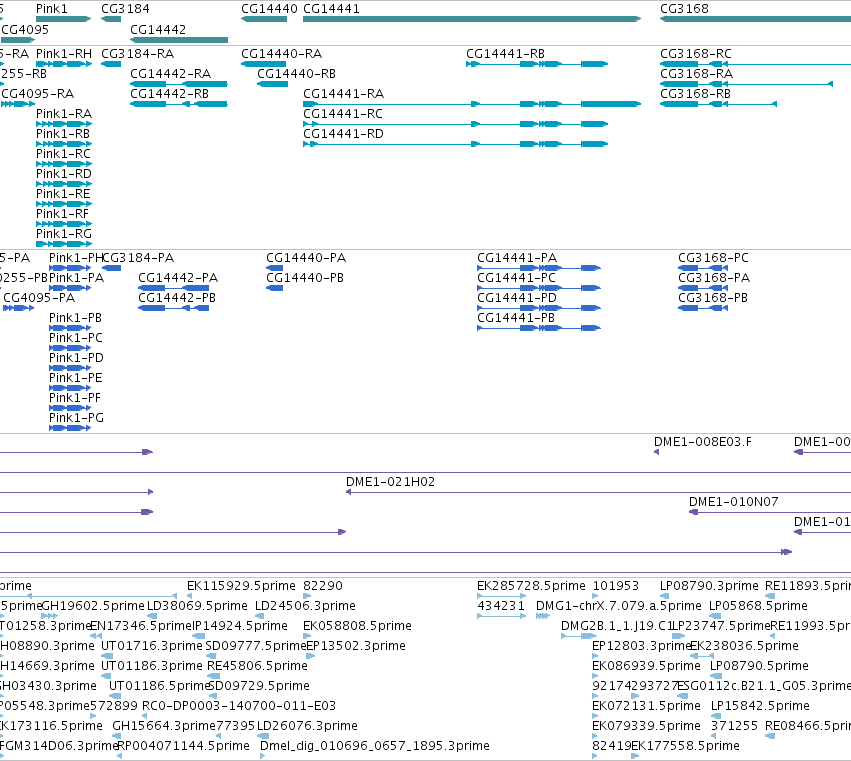Click the CG3184 gene feature
The image size is (851, 761).
pyautogui.click(x=111, y=20)
